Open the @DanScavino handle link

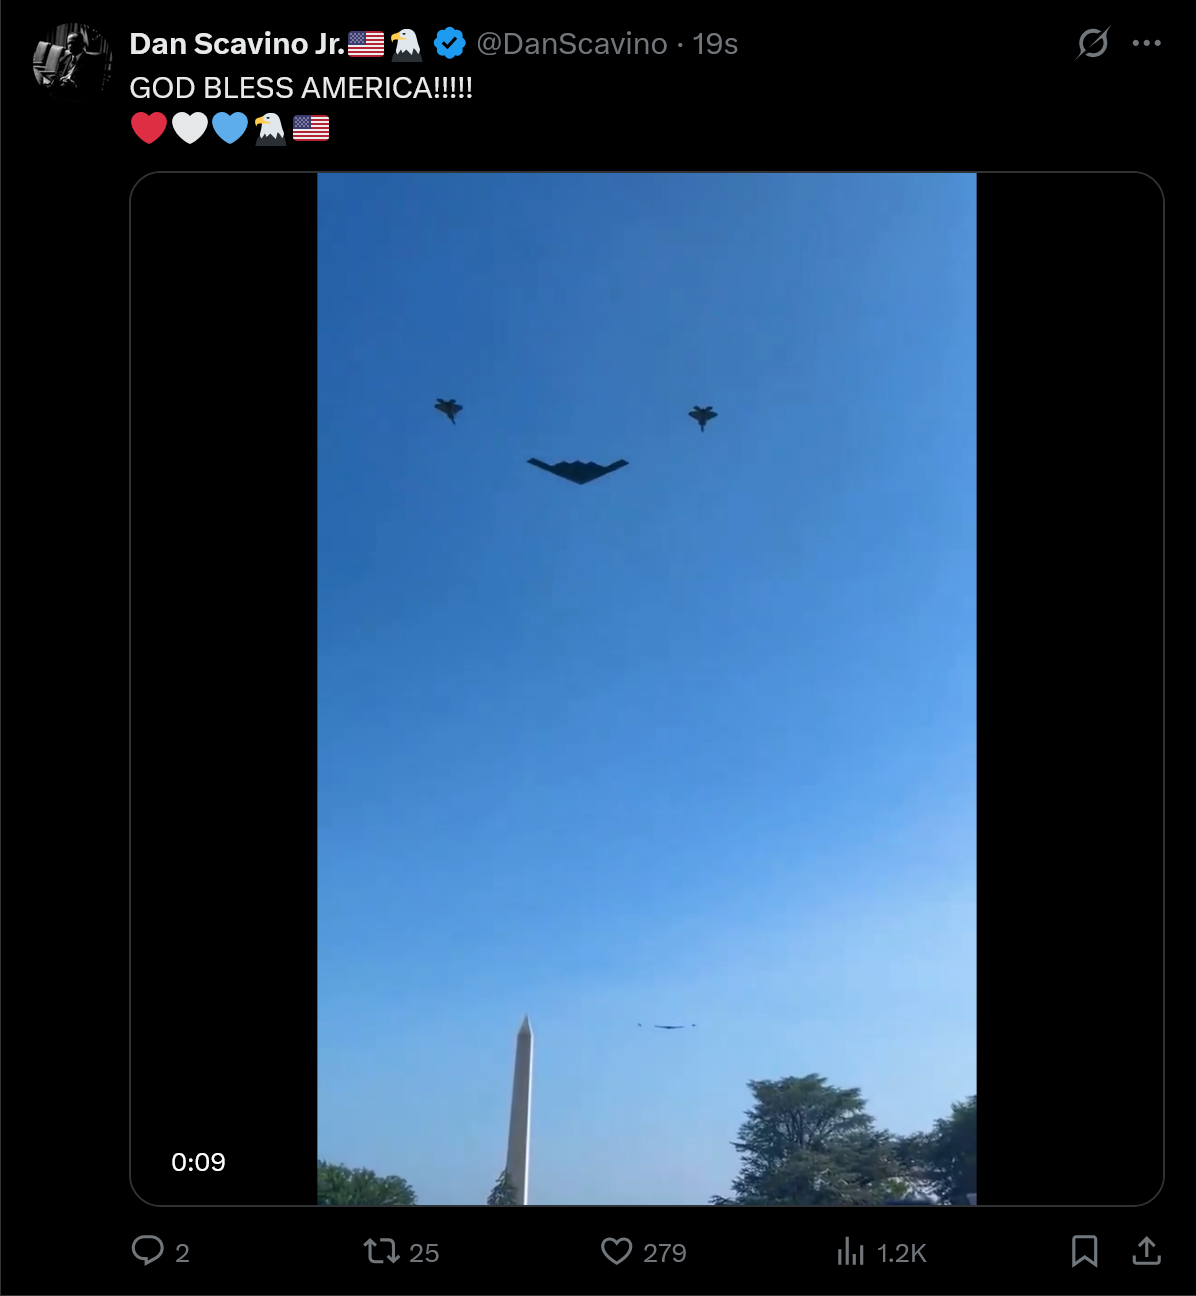572,44
